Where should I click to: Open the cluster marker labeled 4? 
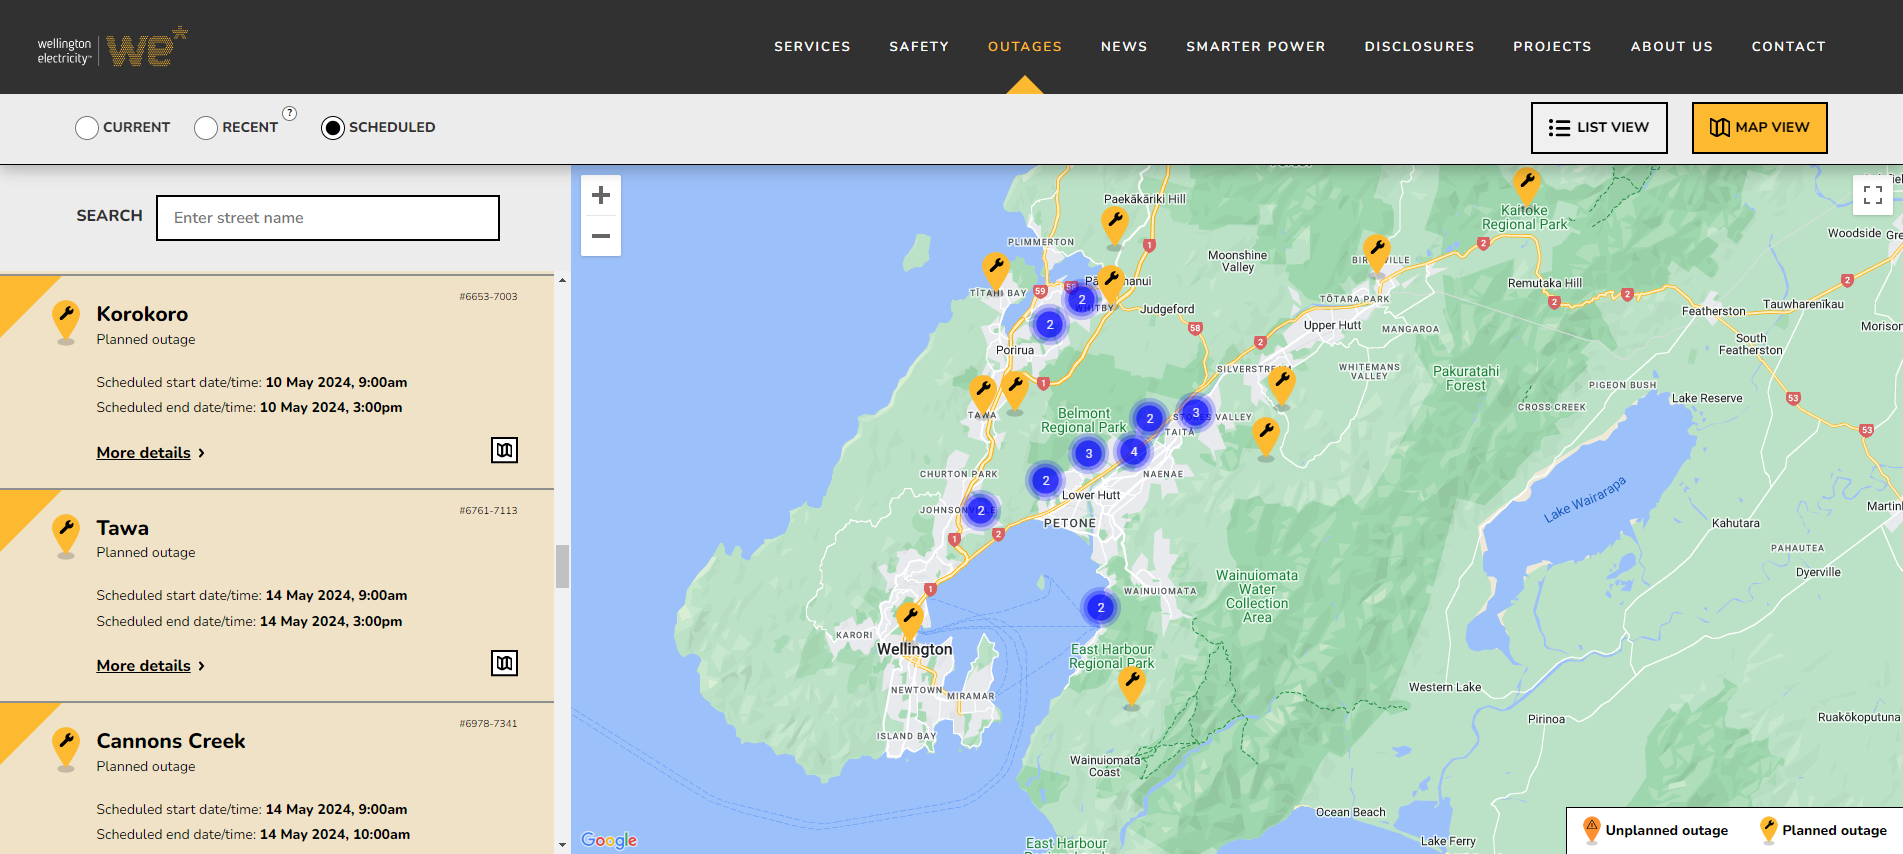(x=1133, y=452)
